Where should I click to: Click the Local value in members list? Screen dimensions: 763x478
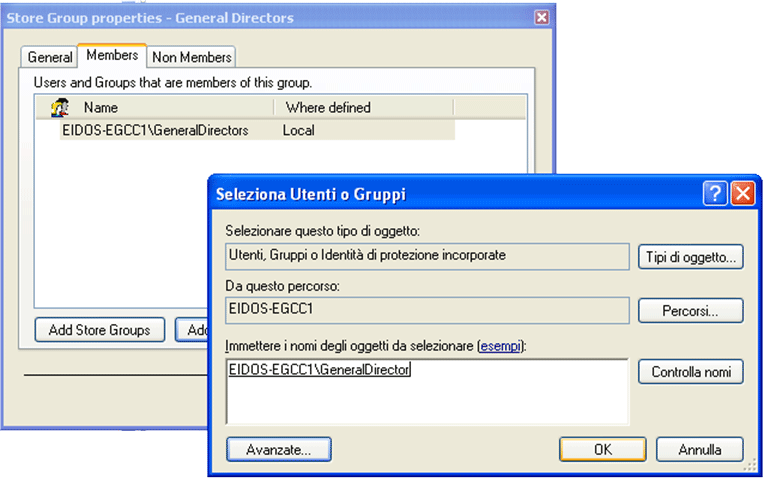[x=298, y=130]
